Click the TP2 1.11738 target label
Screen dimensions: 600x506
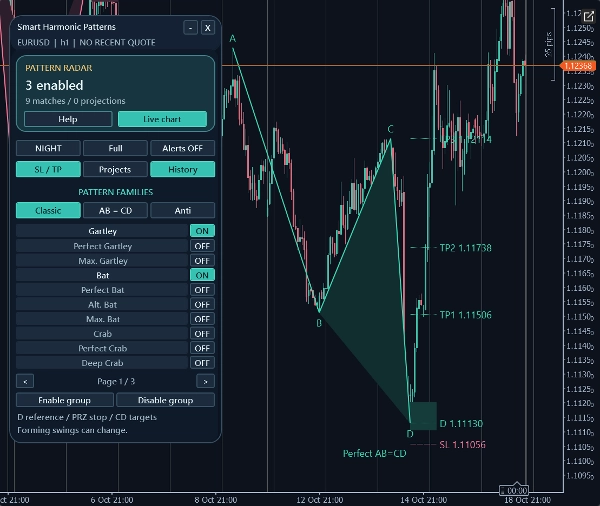point(465,248)
